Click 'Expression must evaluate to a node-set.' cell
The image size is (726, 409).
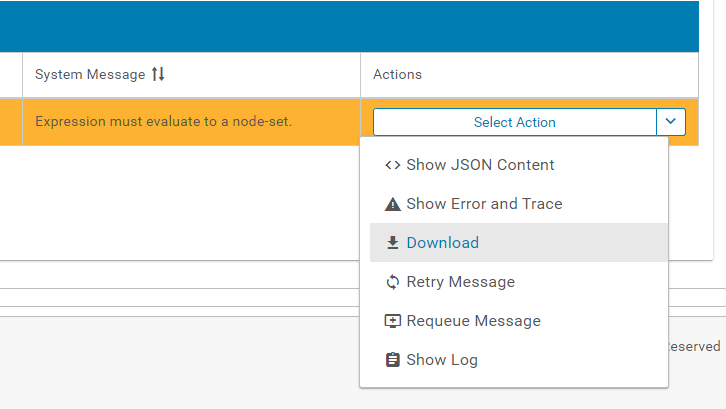[191, 122]
